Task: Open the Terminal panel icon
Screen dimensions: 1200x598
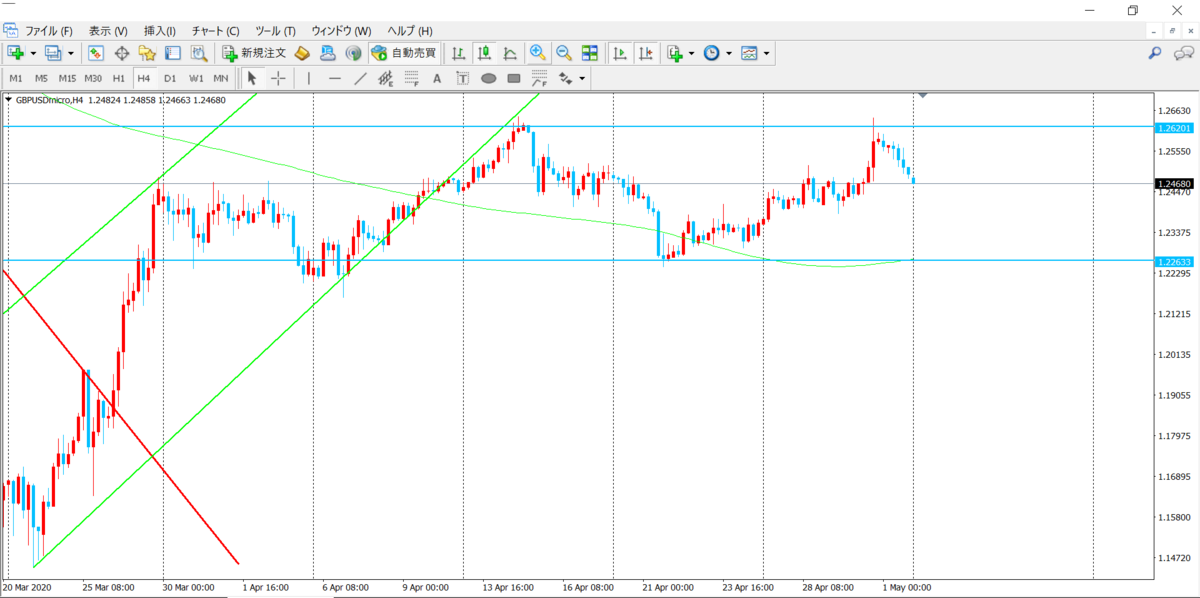Action: (172, 53)
